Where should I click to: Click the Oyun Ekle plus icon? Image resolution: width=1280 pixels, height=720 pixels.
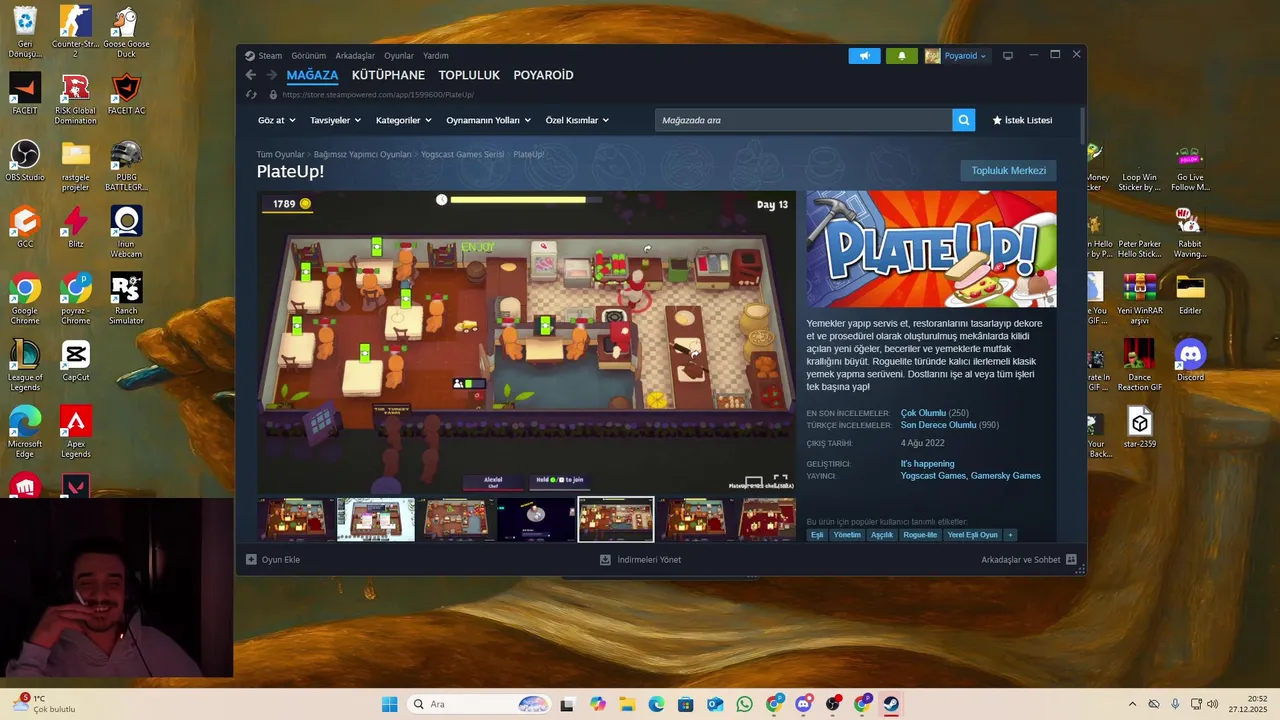[251, 560]
